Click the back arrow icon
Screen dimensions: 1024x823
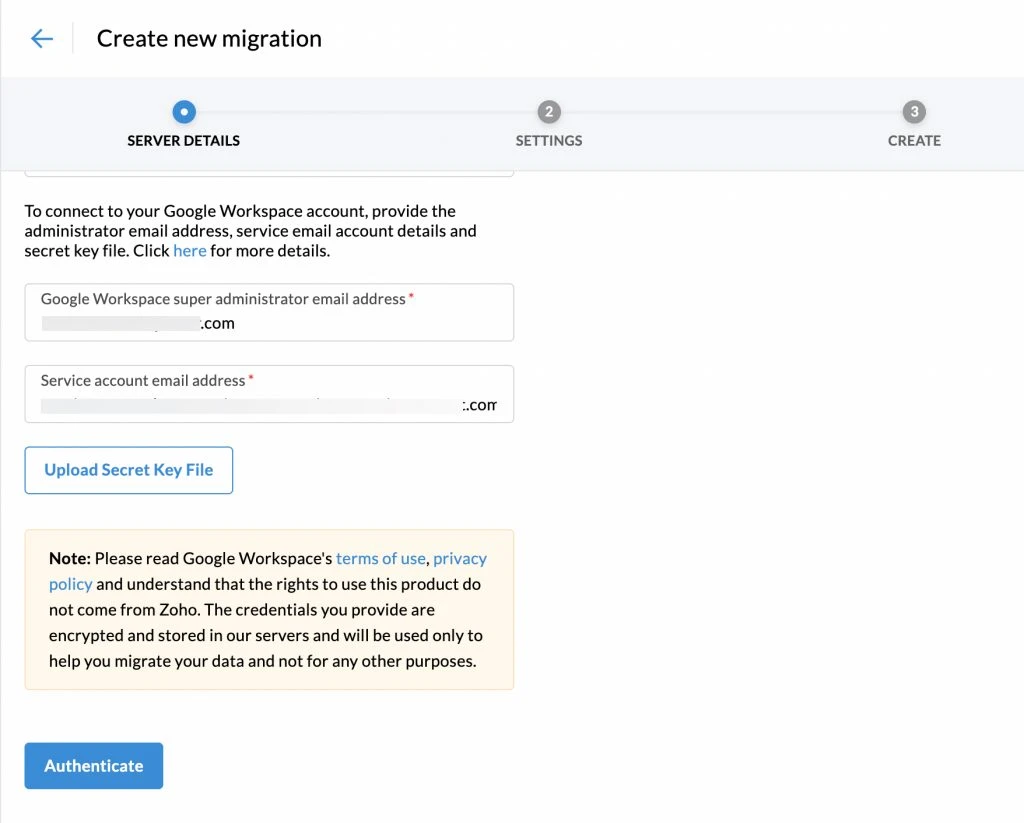tap(41, 39)
